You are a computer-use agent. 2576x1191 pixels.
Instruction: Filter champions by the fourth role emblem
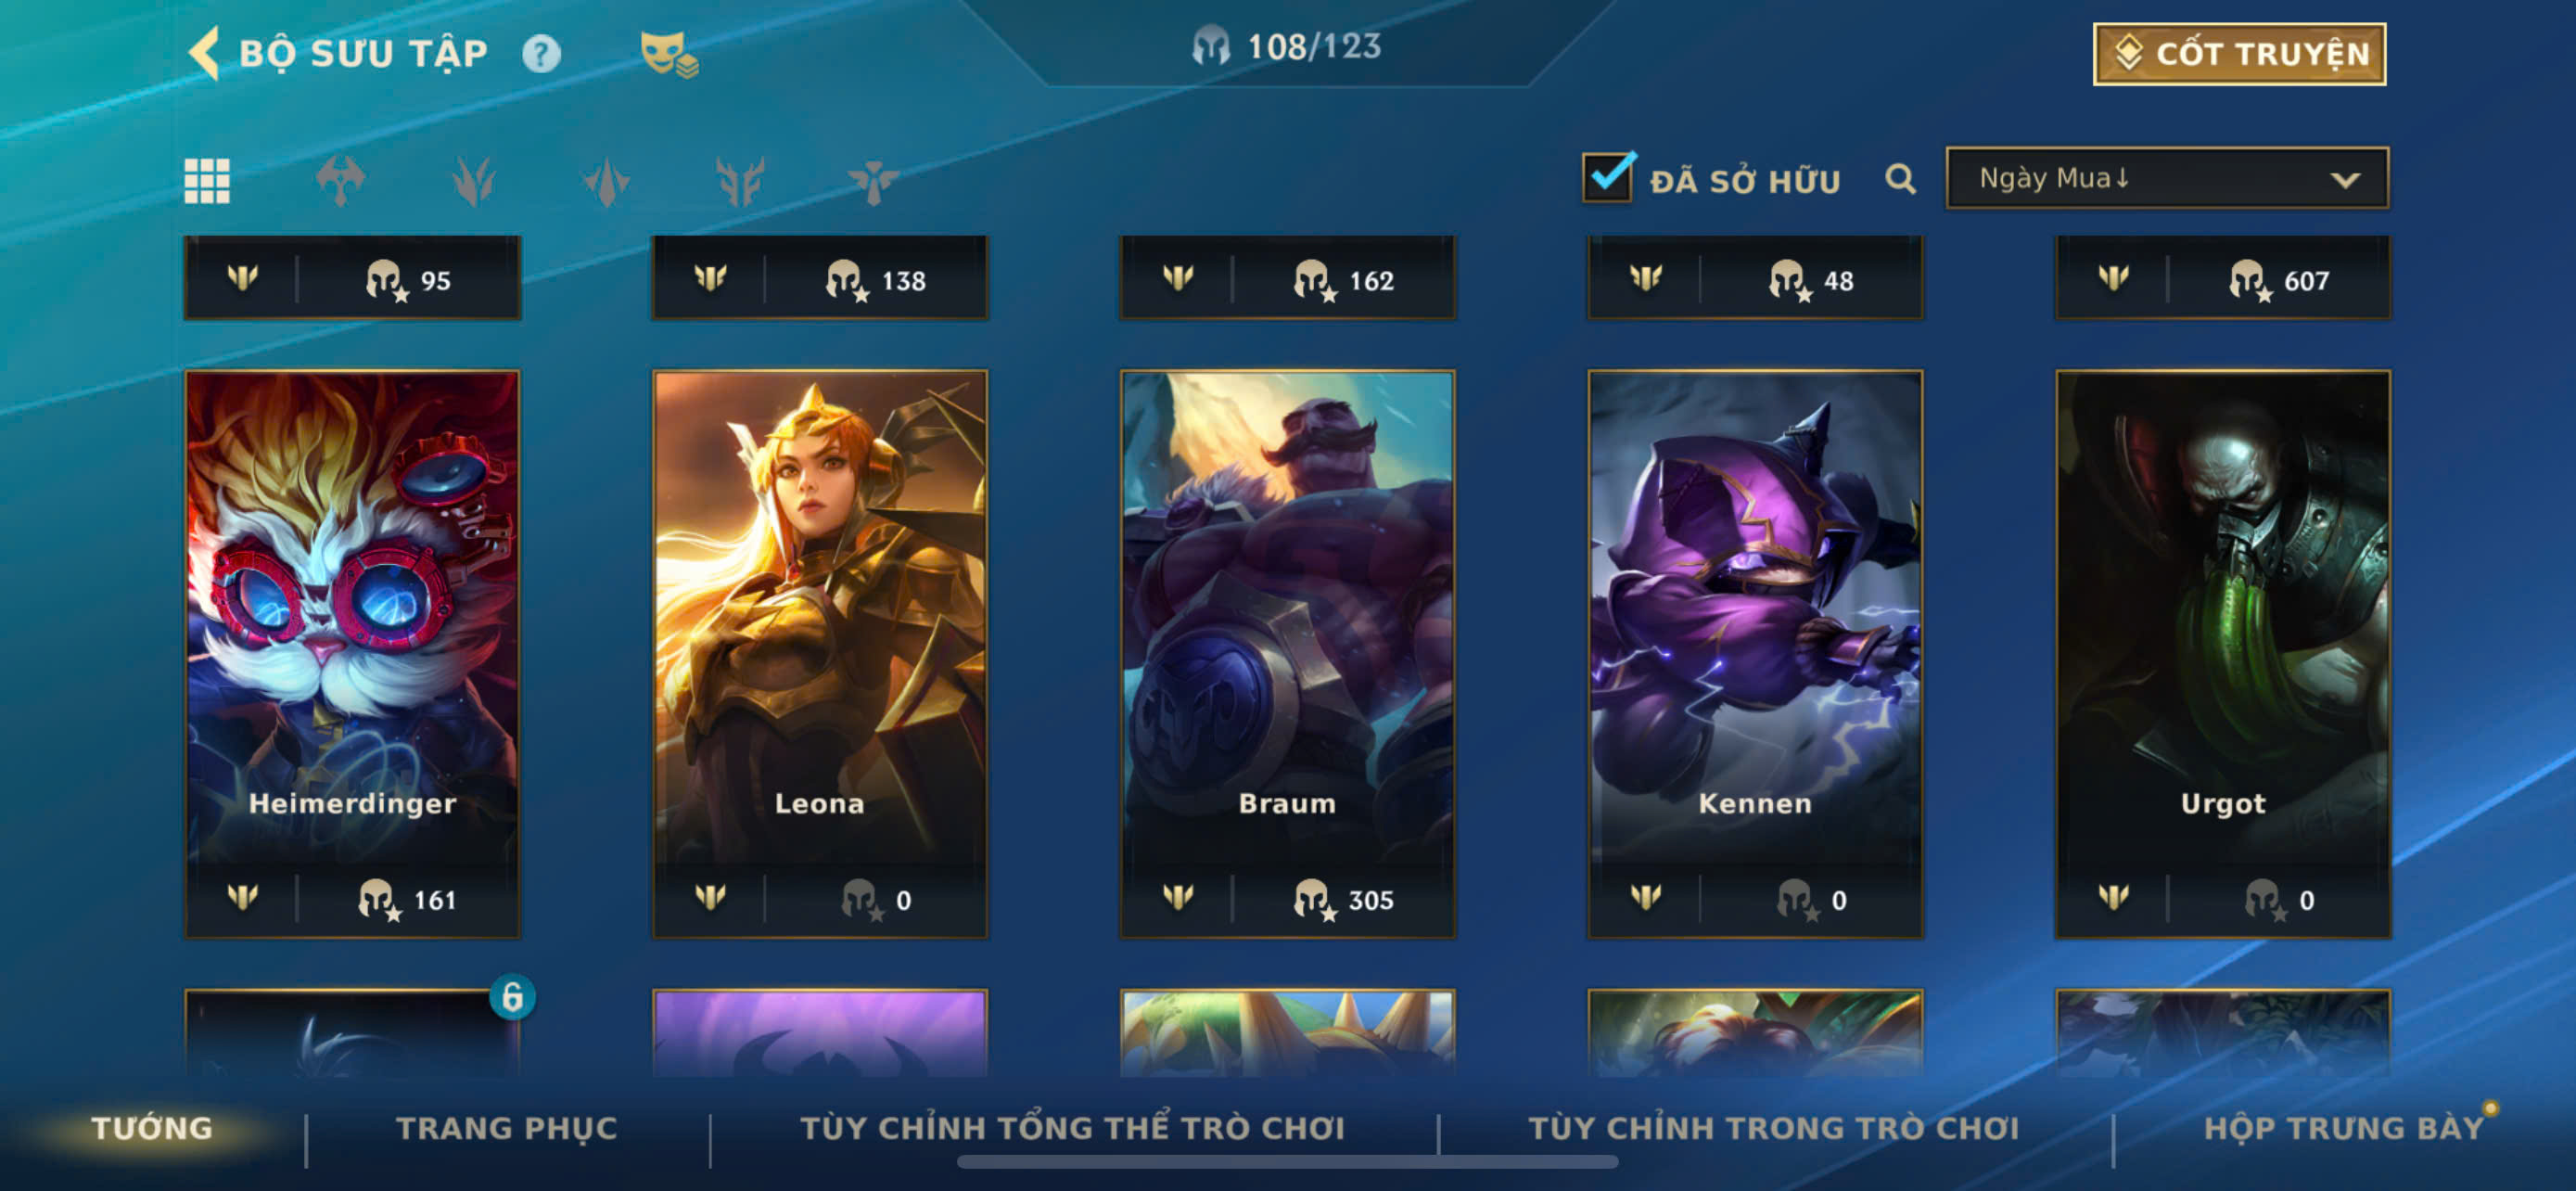click(740, 181)
